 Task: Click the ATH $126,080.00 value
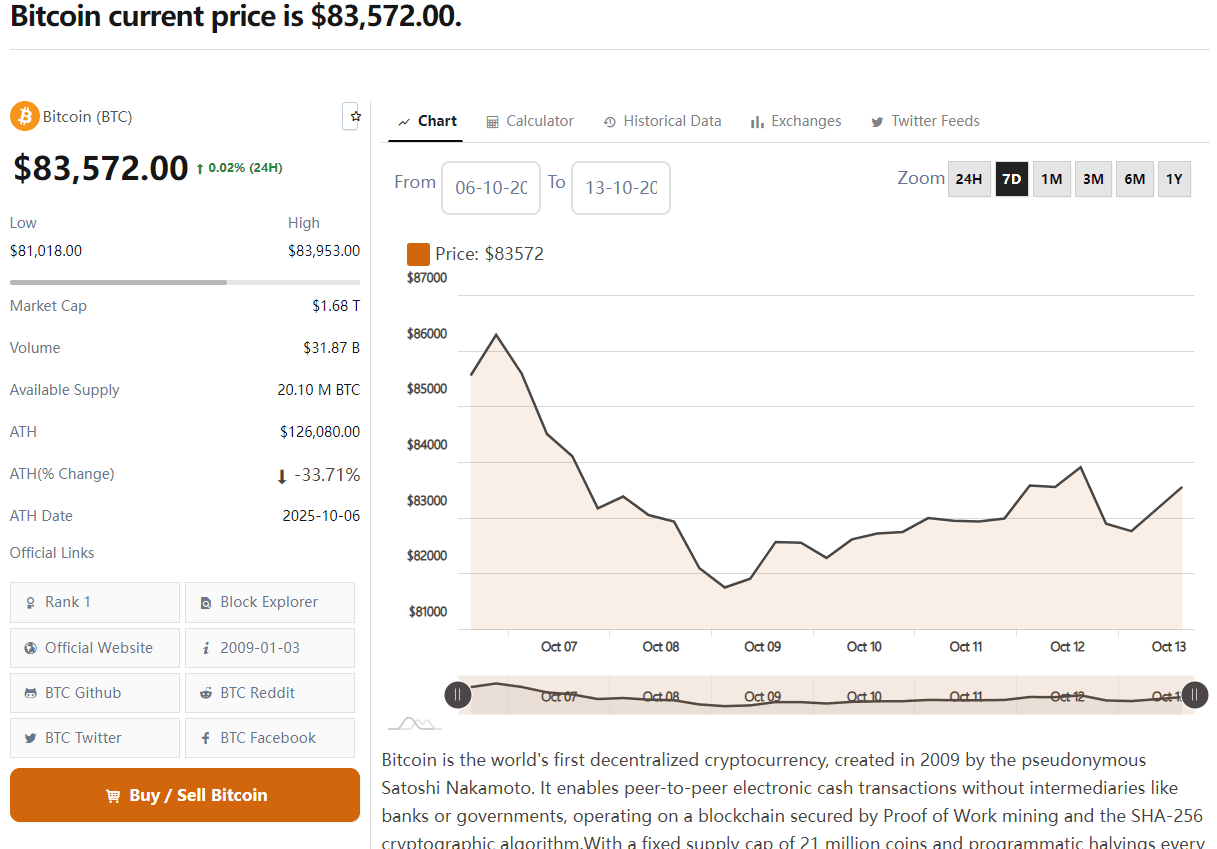320,432
